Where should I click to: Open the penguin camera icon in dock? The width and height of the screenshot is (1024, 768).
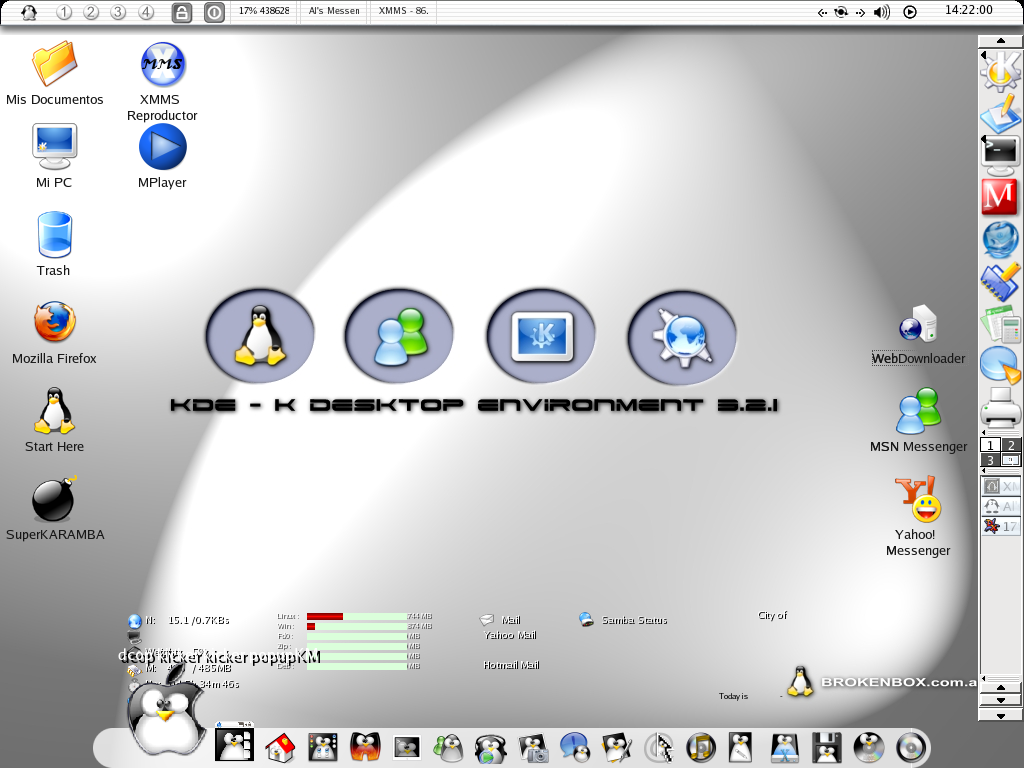tap(534, 748)
